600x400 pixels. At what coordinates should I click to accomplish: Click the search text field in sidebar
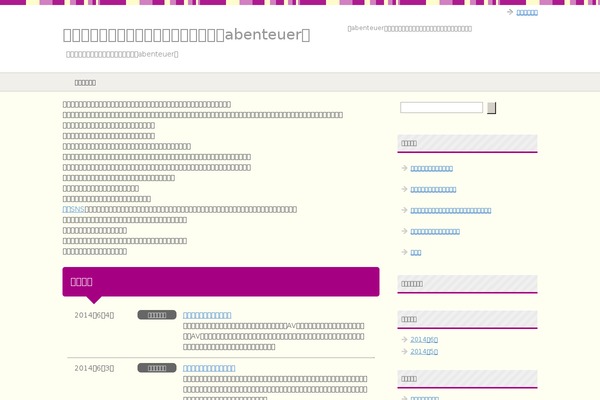tap(441, 108)
